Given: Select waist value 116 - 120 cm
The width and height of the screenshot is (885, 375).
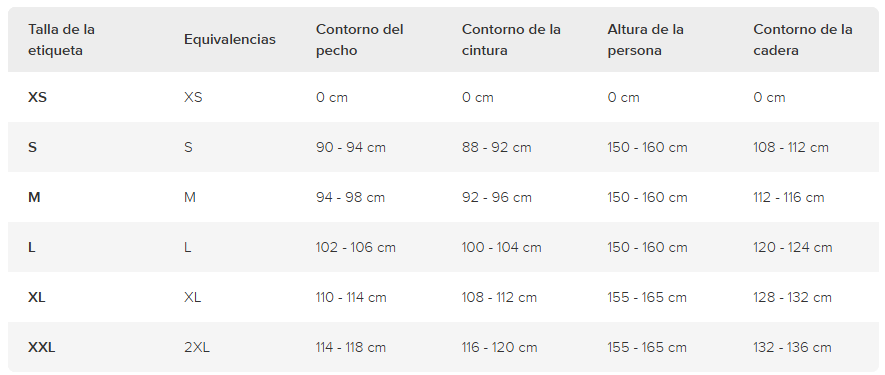Looking at the screenshot, I should [500, 347].
